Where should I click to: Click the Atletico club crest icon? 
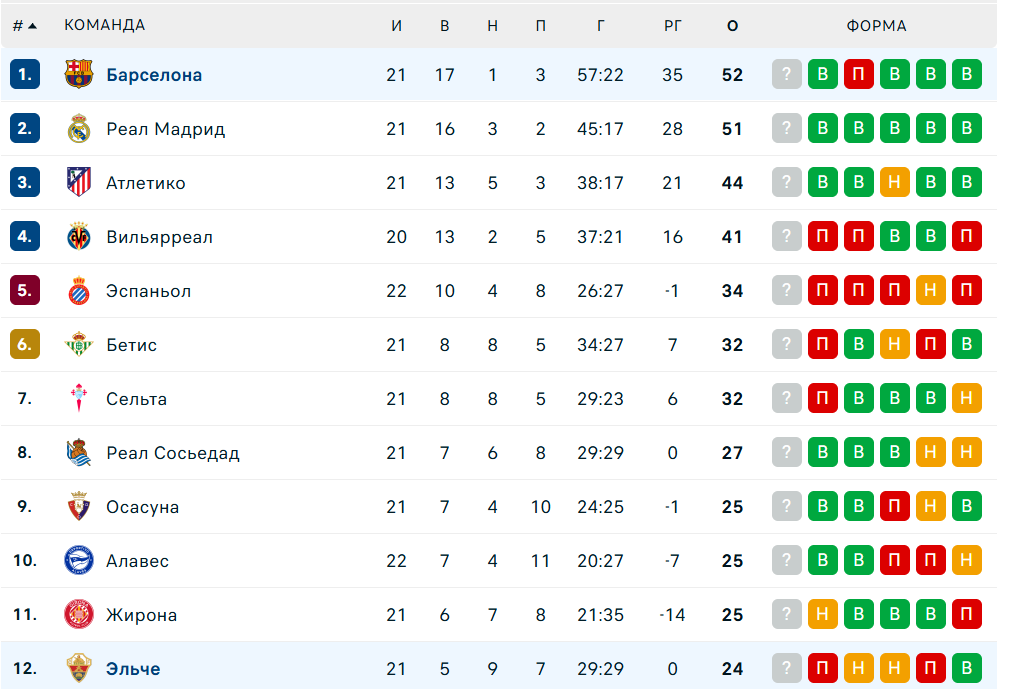click(x=78, y=182)
